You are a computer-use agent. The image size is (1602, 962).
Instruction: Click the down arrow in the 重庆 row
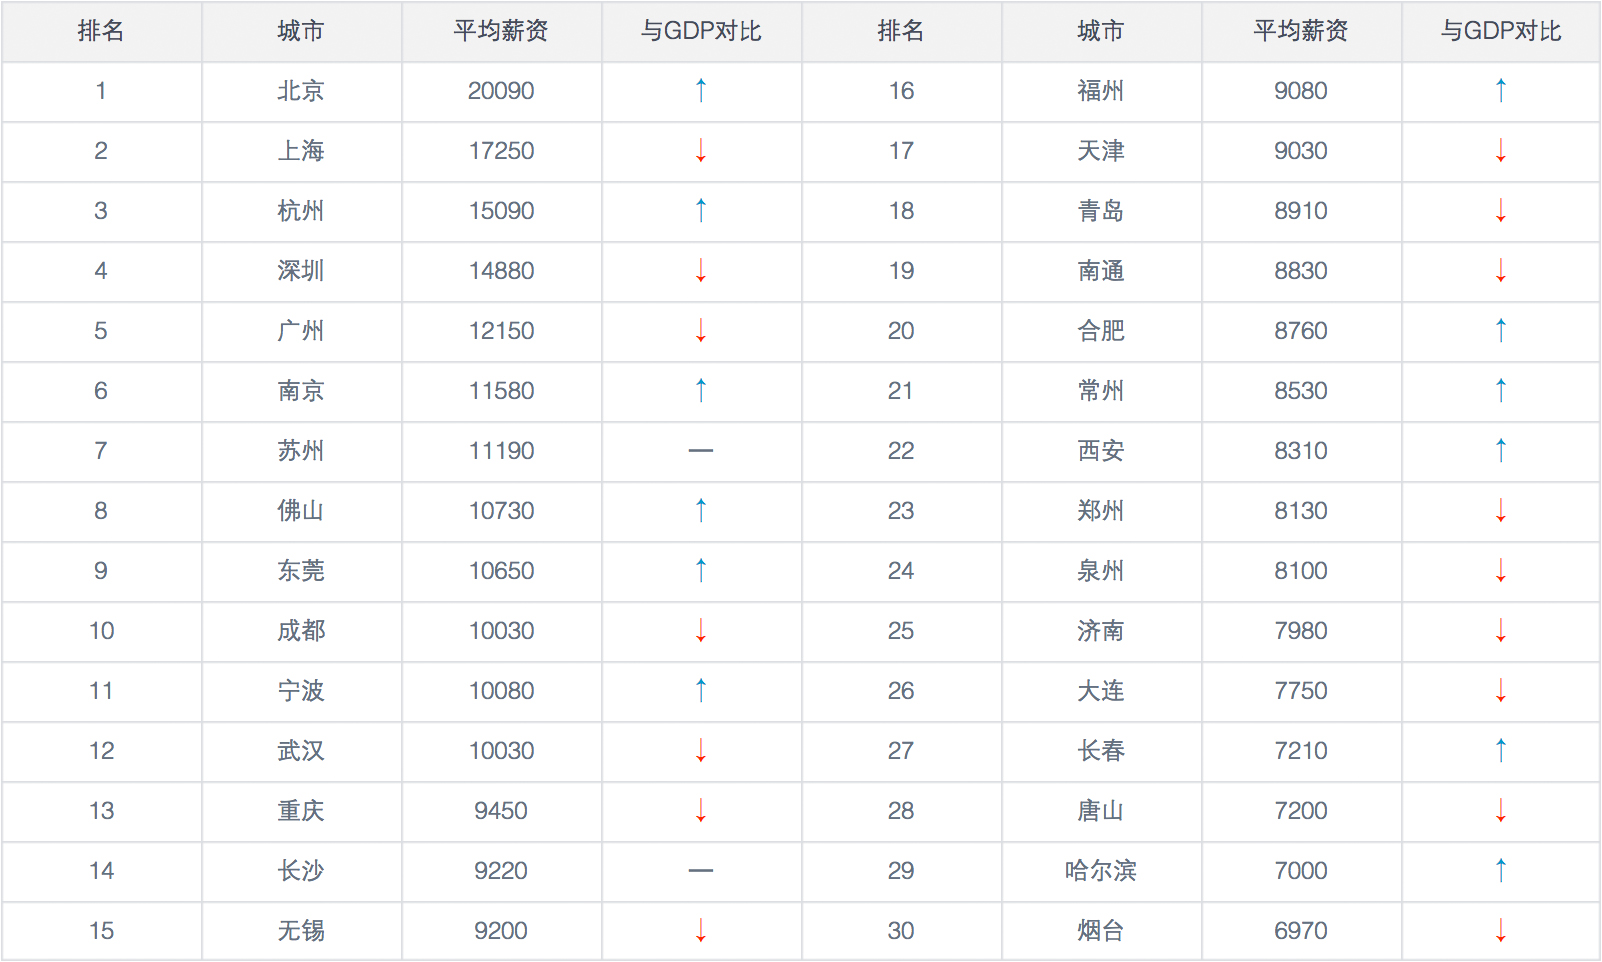tap(701, 811)
